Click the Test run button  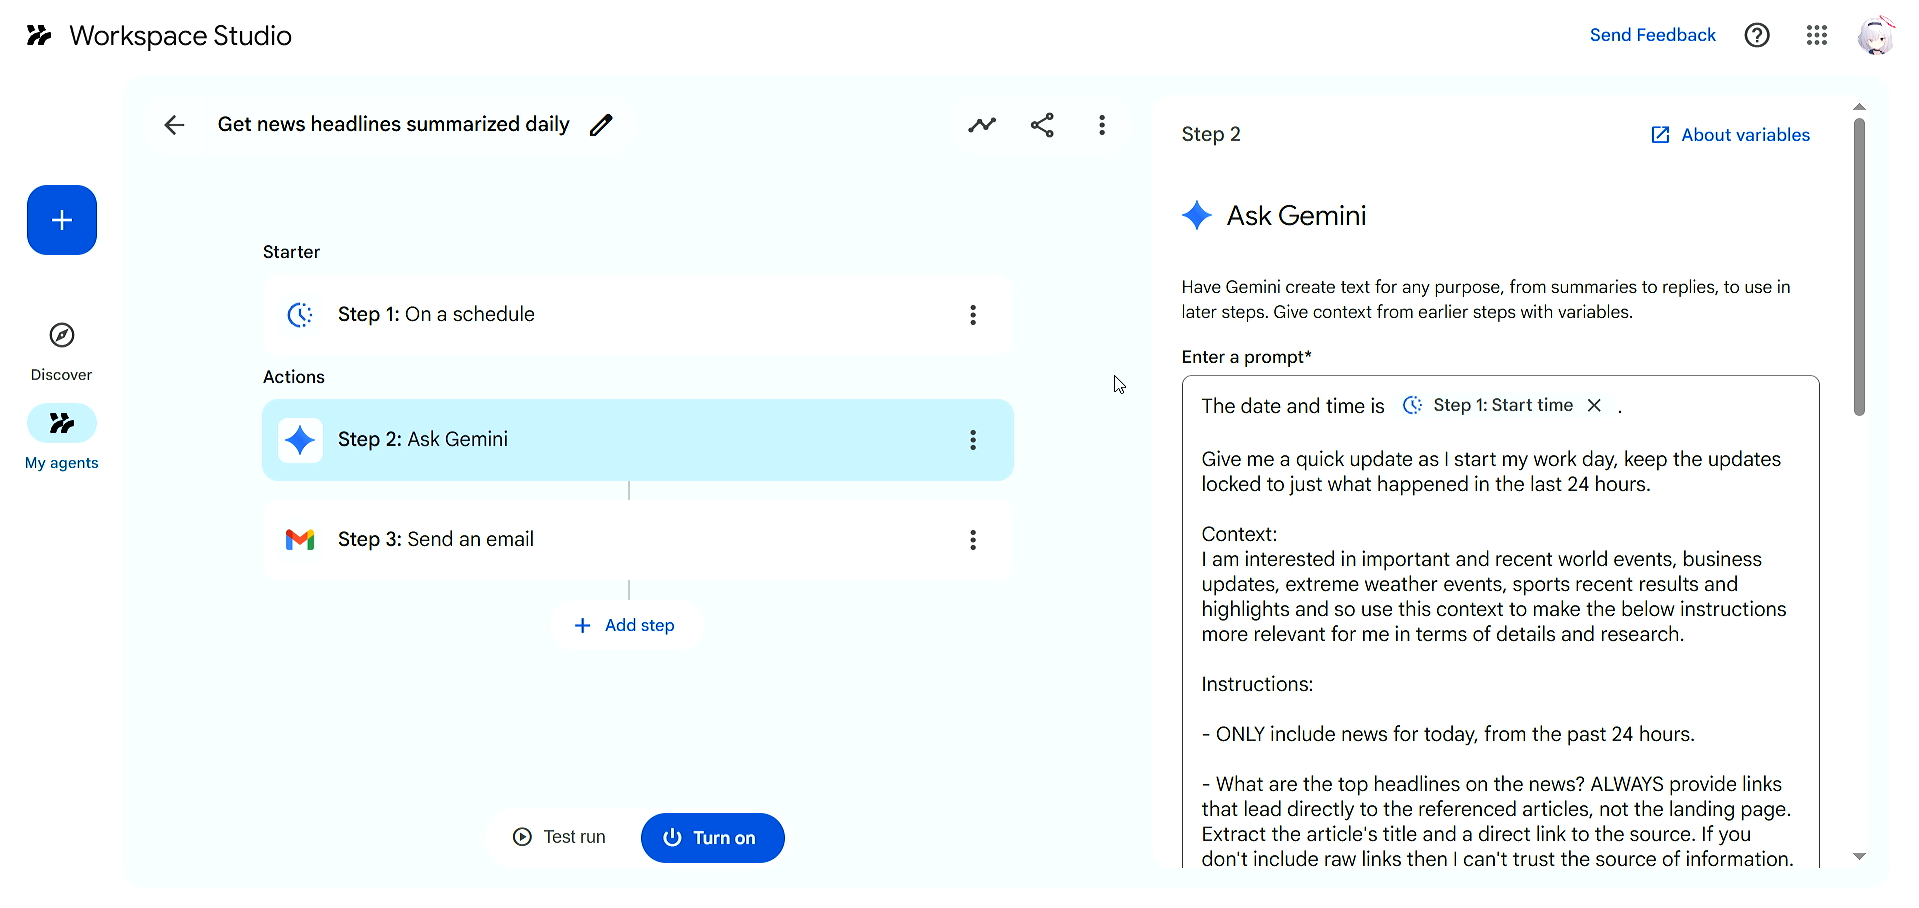pyautogui.click(x=560, y=838)
